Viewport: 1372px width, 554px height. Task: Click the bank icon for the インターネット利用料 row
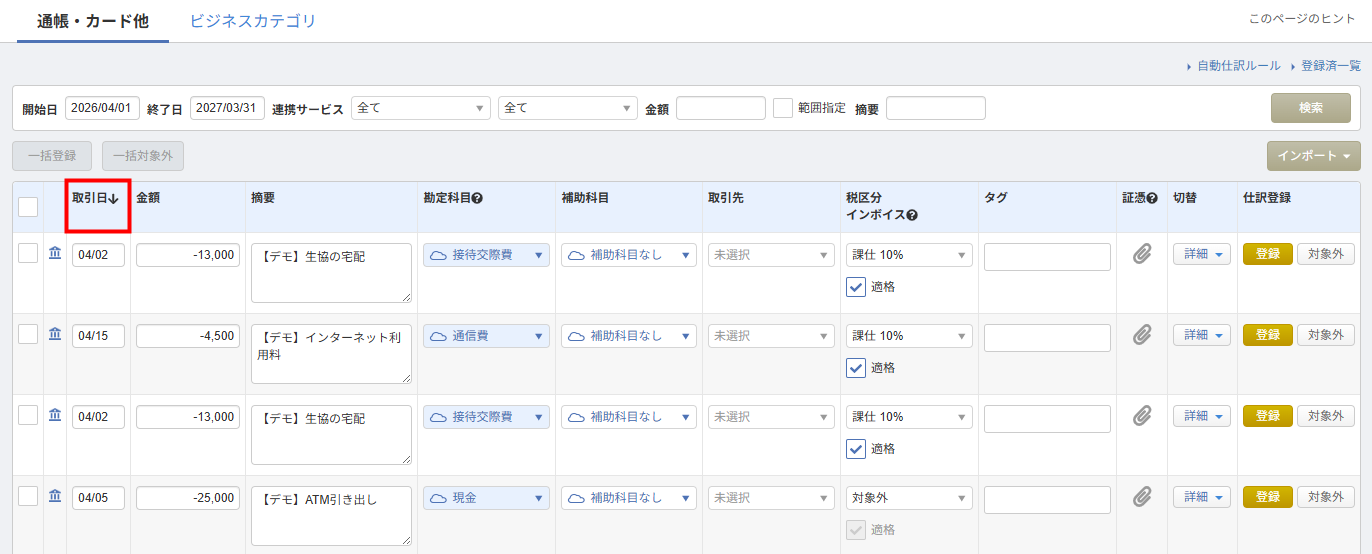pos(55,334)
